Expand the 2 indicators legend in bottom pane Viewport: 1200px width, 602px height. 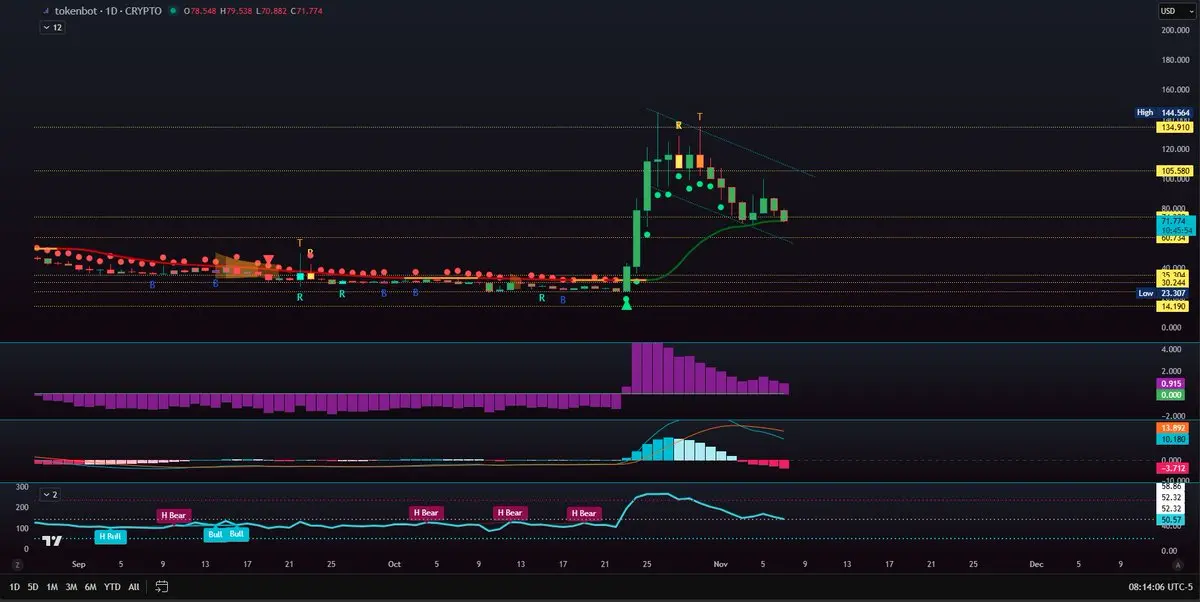tap(52, 494)
